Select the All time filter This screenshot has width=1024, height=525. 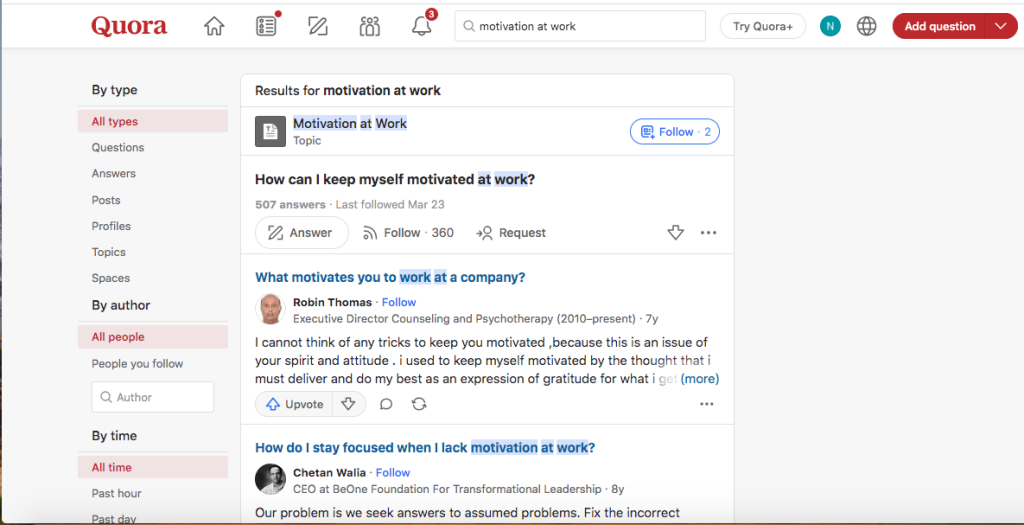point(153,468)
